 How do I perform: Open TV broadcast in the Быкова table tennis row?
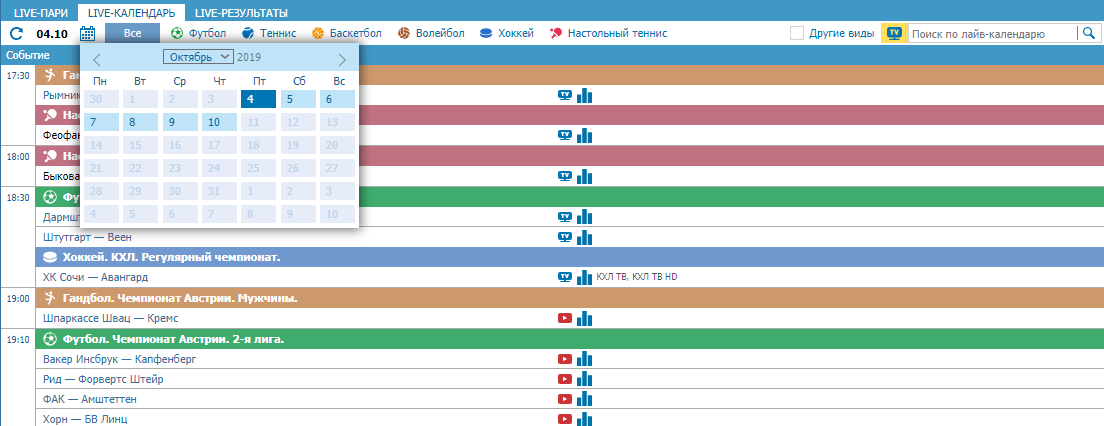565,176
